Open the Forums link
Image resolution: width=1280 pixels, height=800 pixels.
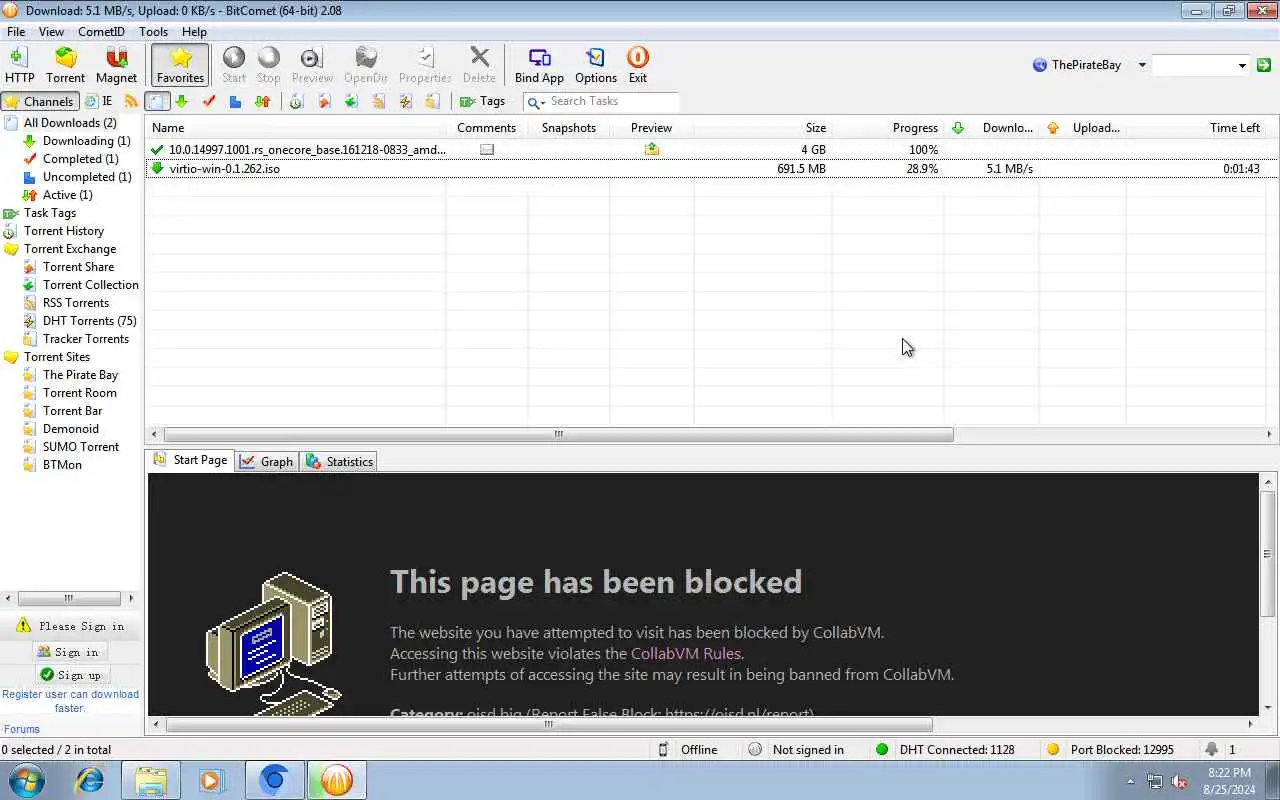[22, 729]
